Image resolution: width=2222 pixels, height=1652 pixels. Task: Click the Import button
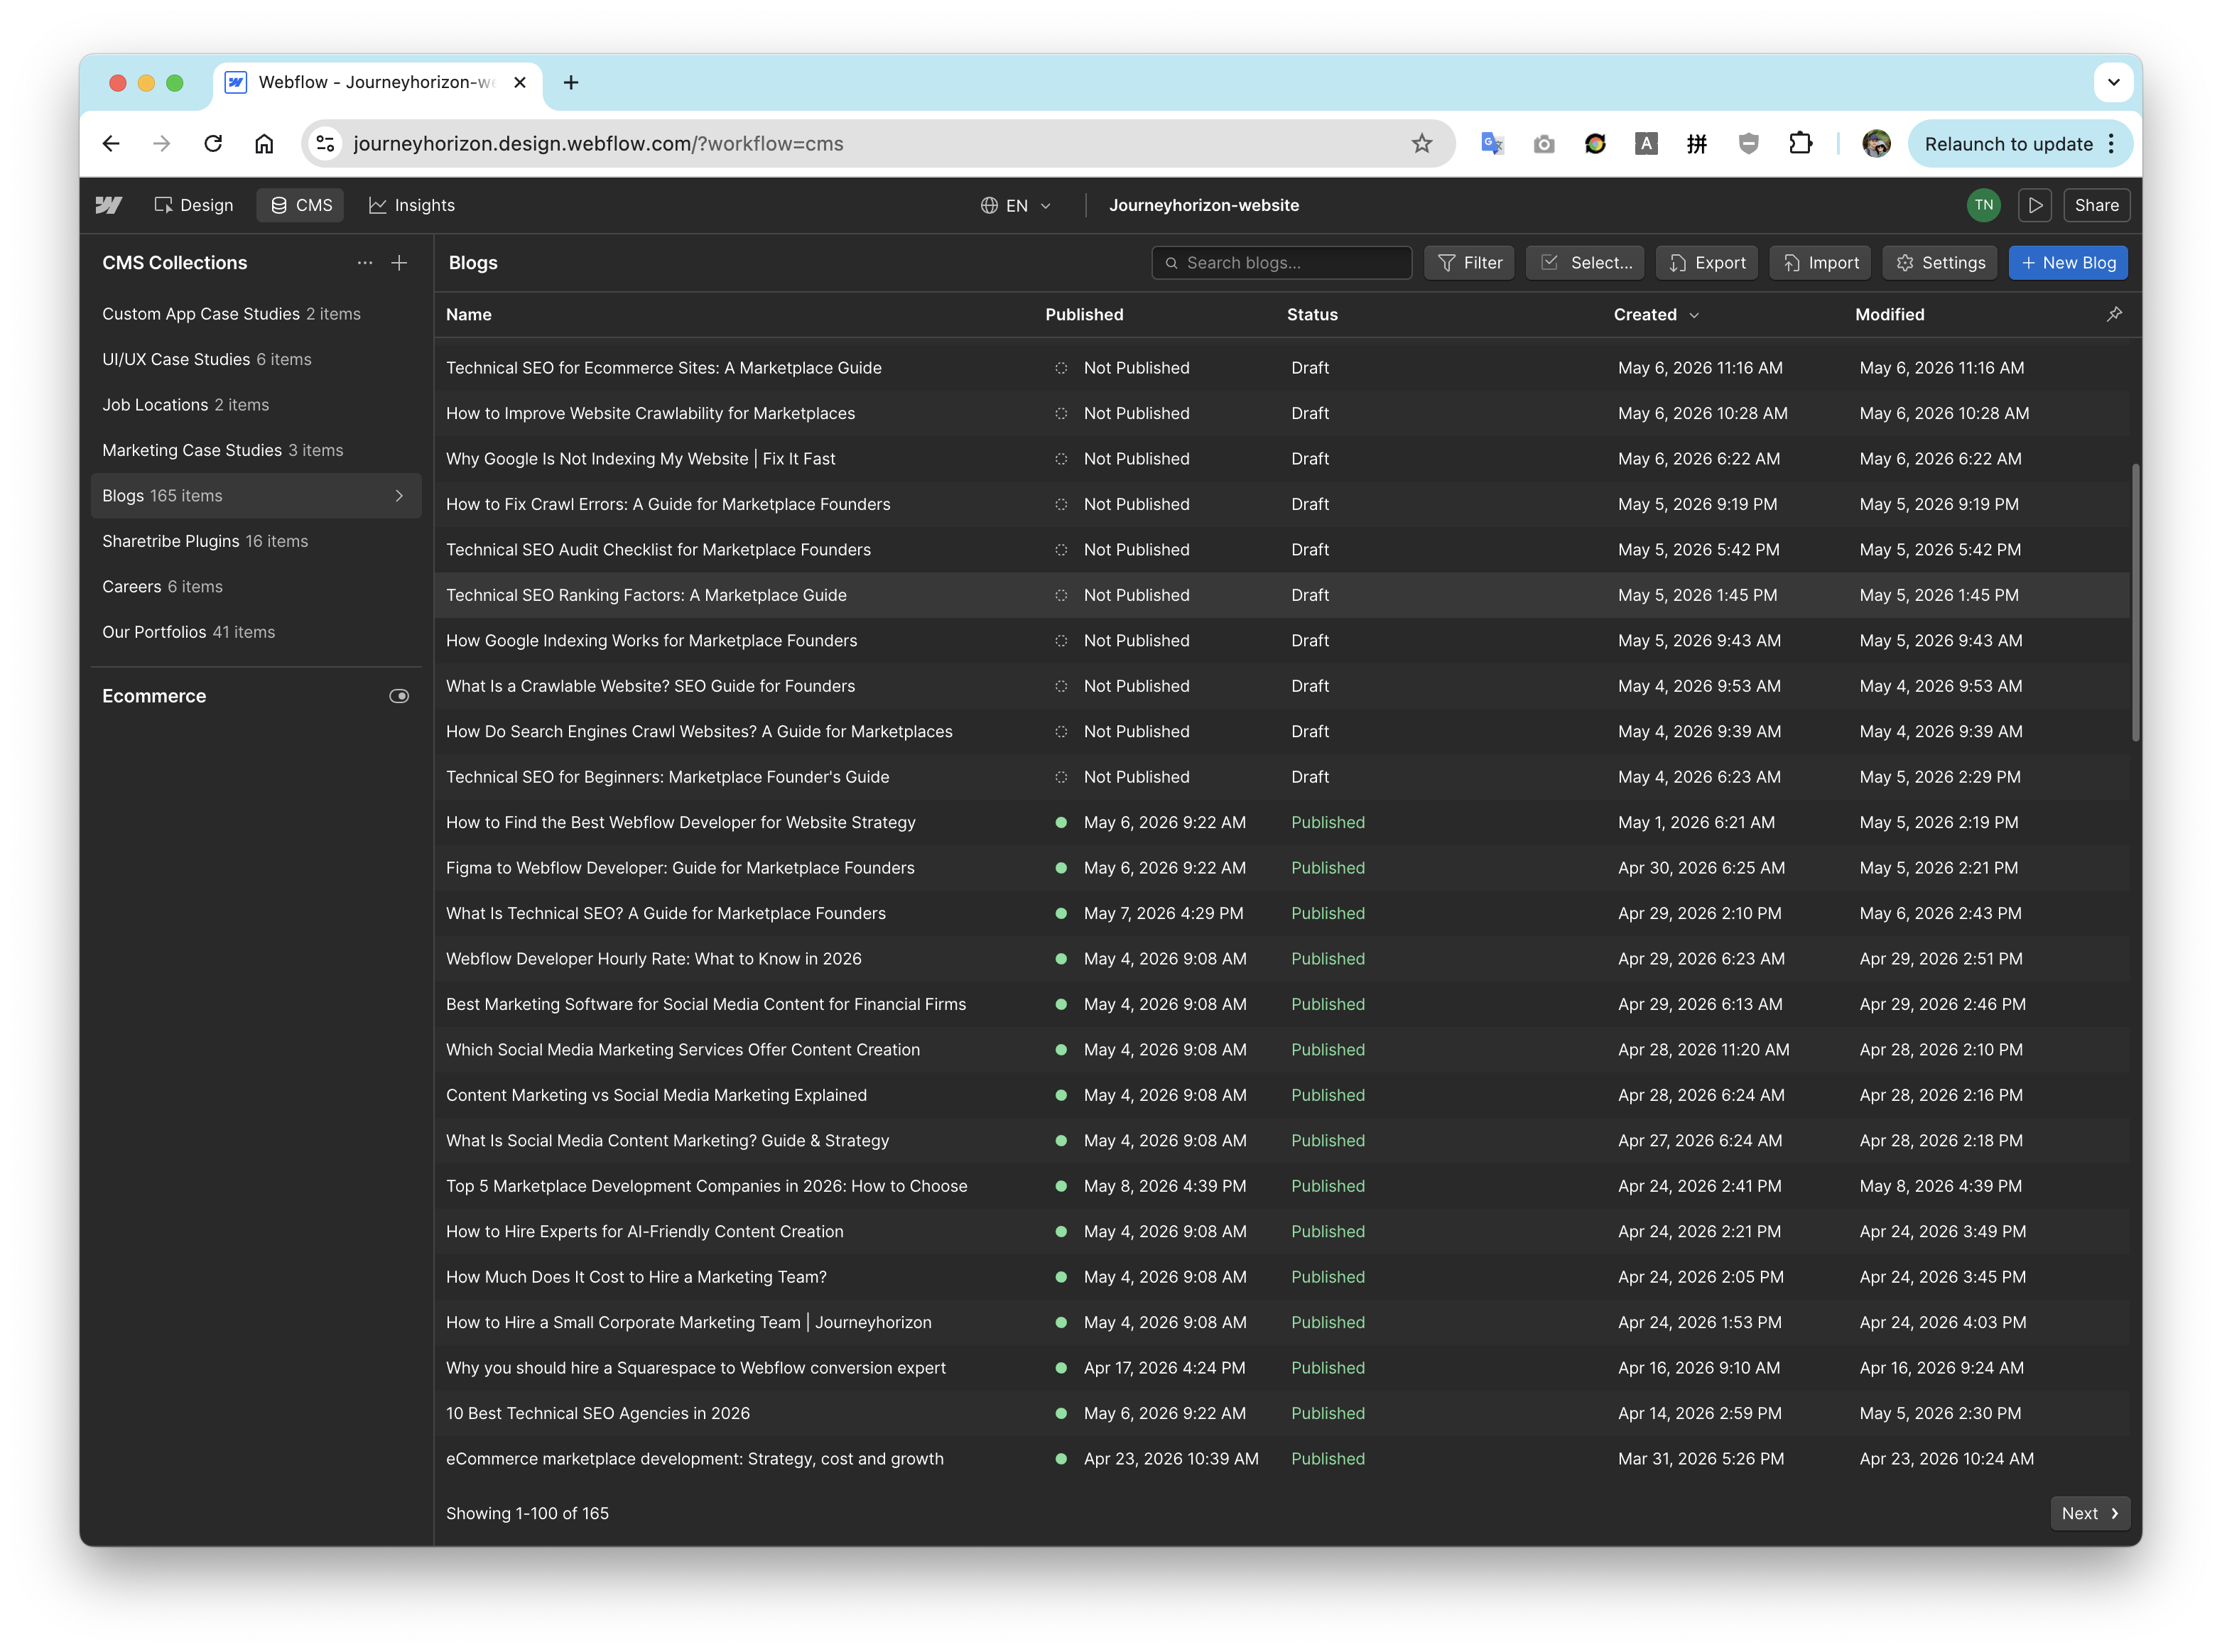coord(1819,263)
